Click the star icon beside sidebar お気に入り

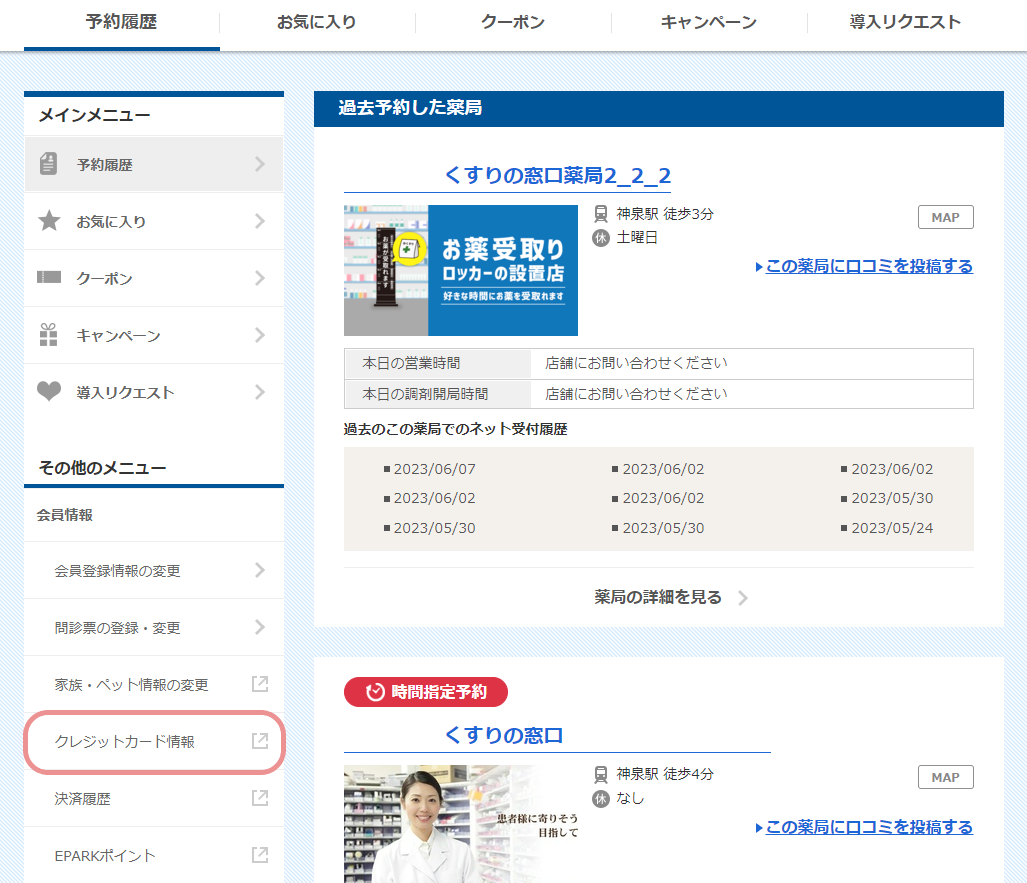[49, 221]
